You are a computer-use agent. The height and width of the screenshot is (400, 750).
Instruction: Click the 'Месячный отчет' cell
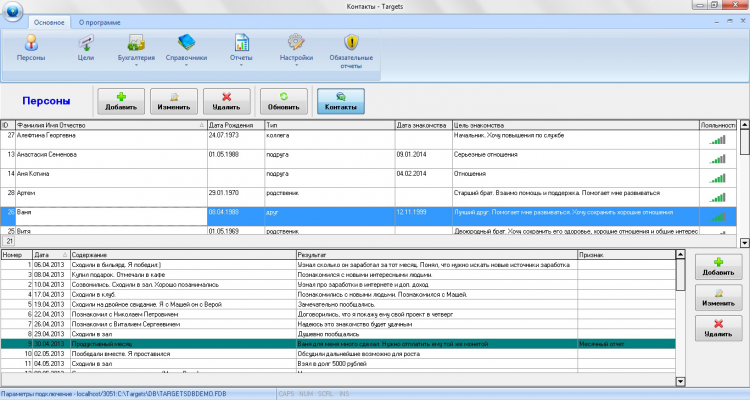[x=626, y=344]
